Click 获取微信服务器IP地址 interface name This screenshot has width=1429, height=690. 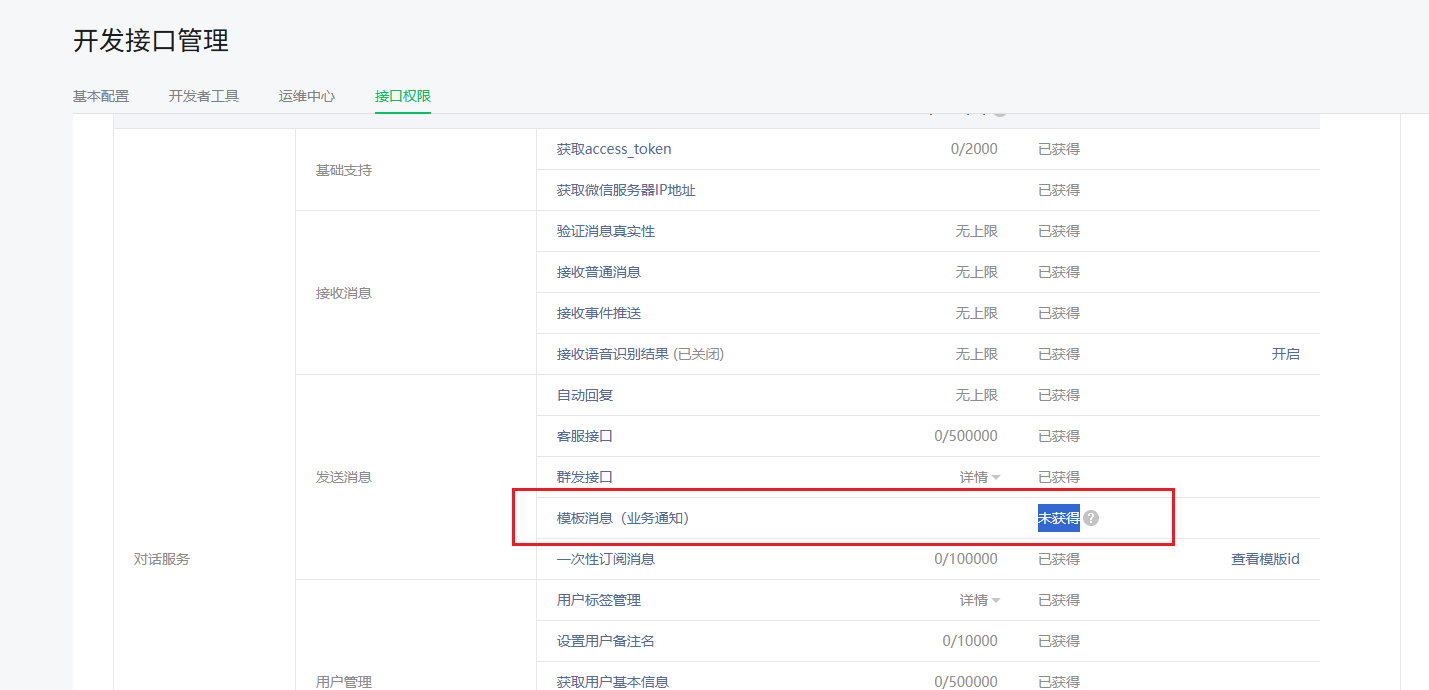pyautogui.click(x=626, y=190)
